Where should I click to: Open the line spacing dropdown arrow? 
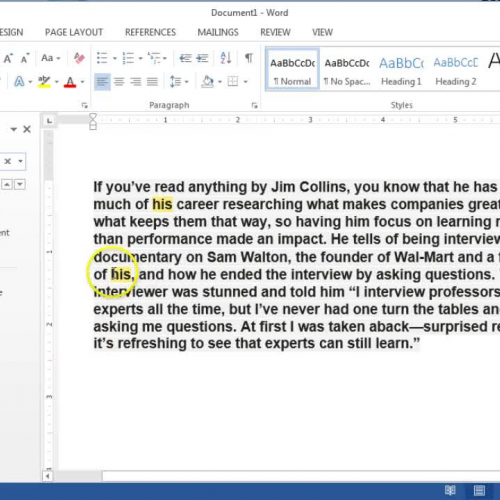[x=186, y=82]
